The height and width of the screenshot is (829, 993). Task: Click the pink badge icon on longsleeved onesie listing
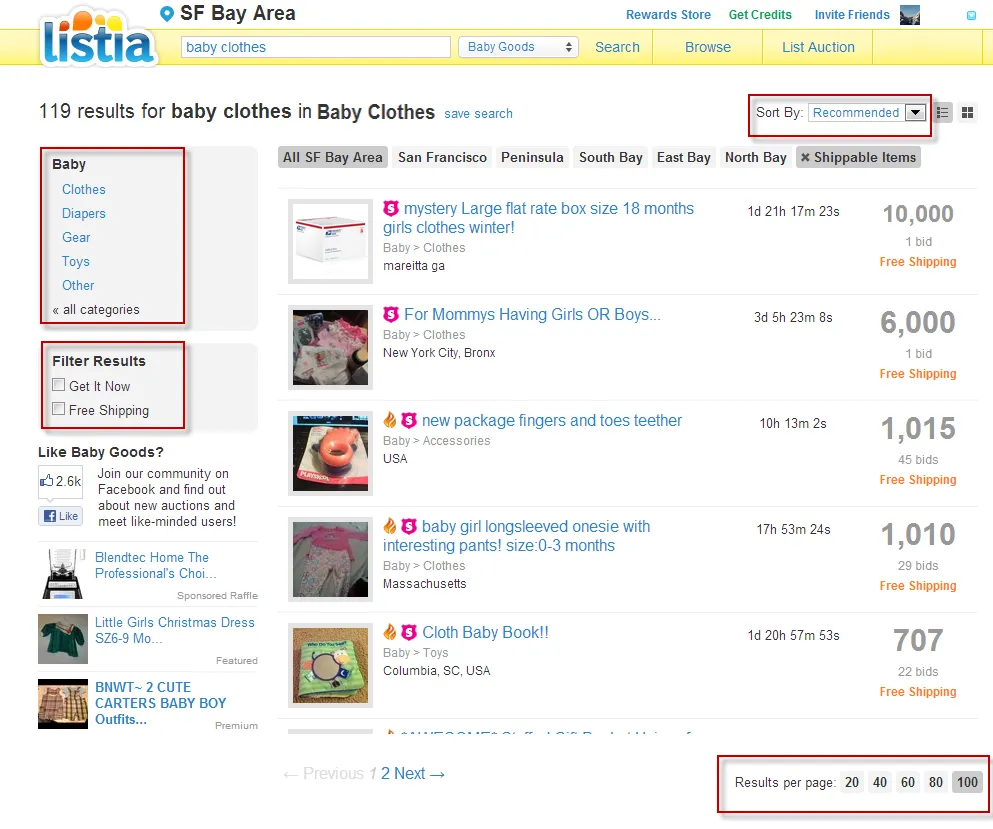pos(409,526)
